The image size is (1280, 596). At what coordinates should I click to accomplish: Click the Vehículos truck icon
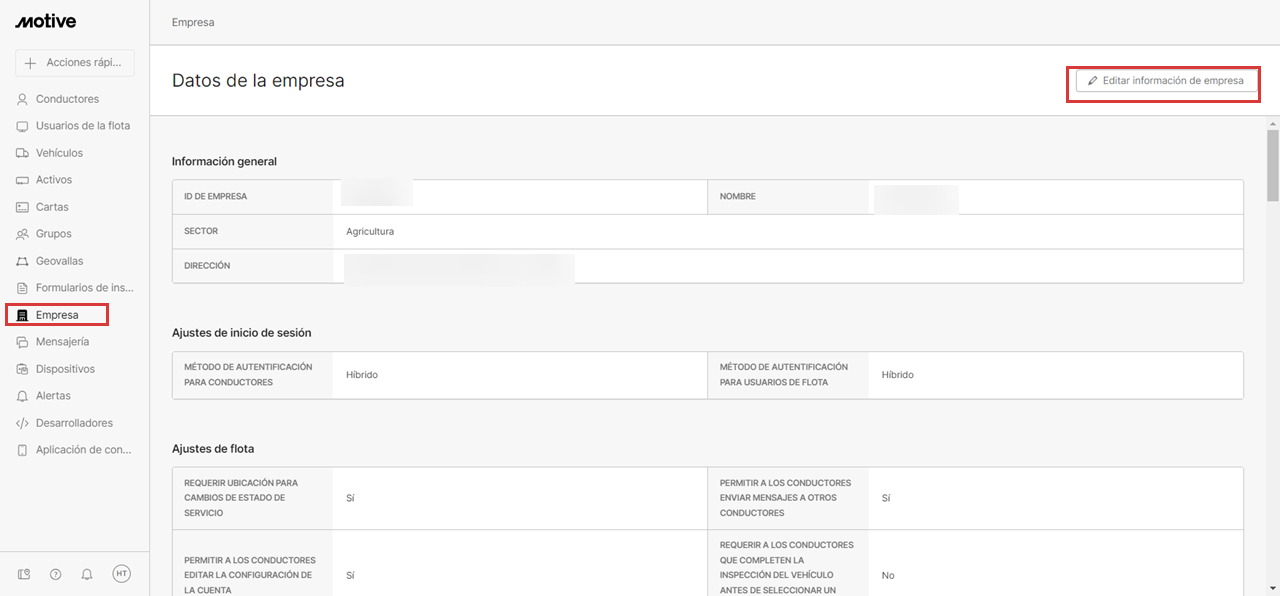(21, 152)
